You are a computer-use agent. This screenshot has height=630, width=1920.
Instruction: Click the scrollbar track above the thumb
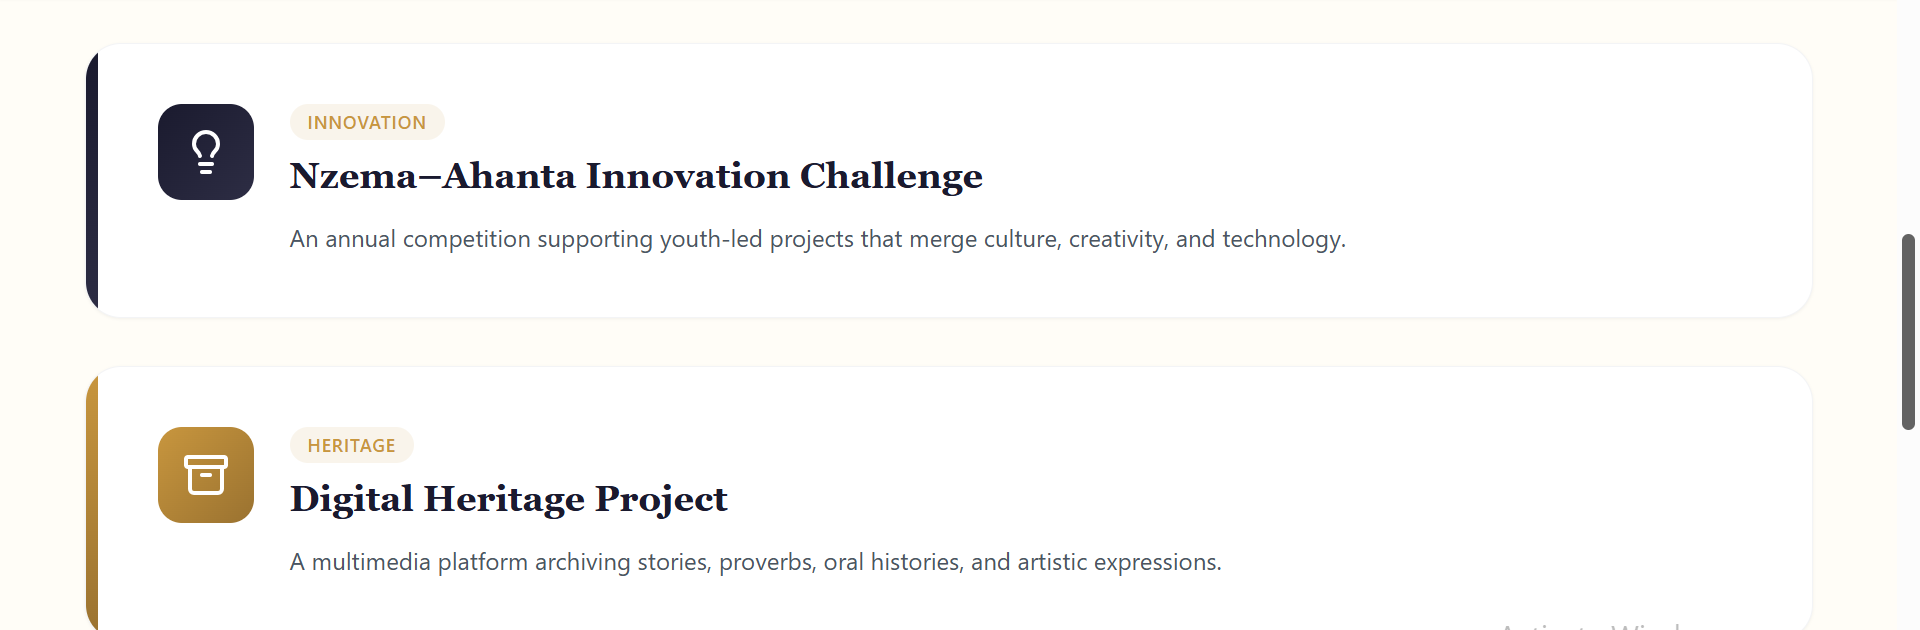click(1908, 120)
